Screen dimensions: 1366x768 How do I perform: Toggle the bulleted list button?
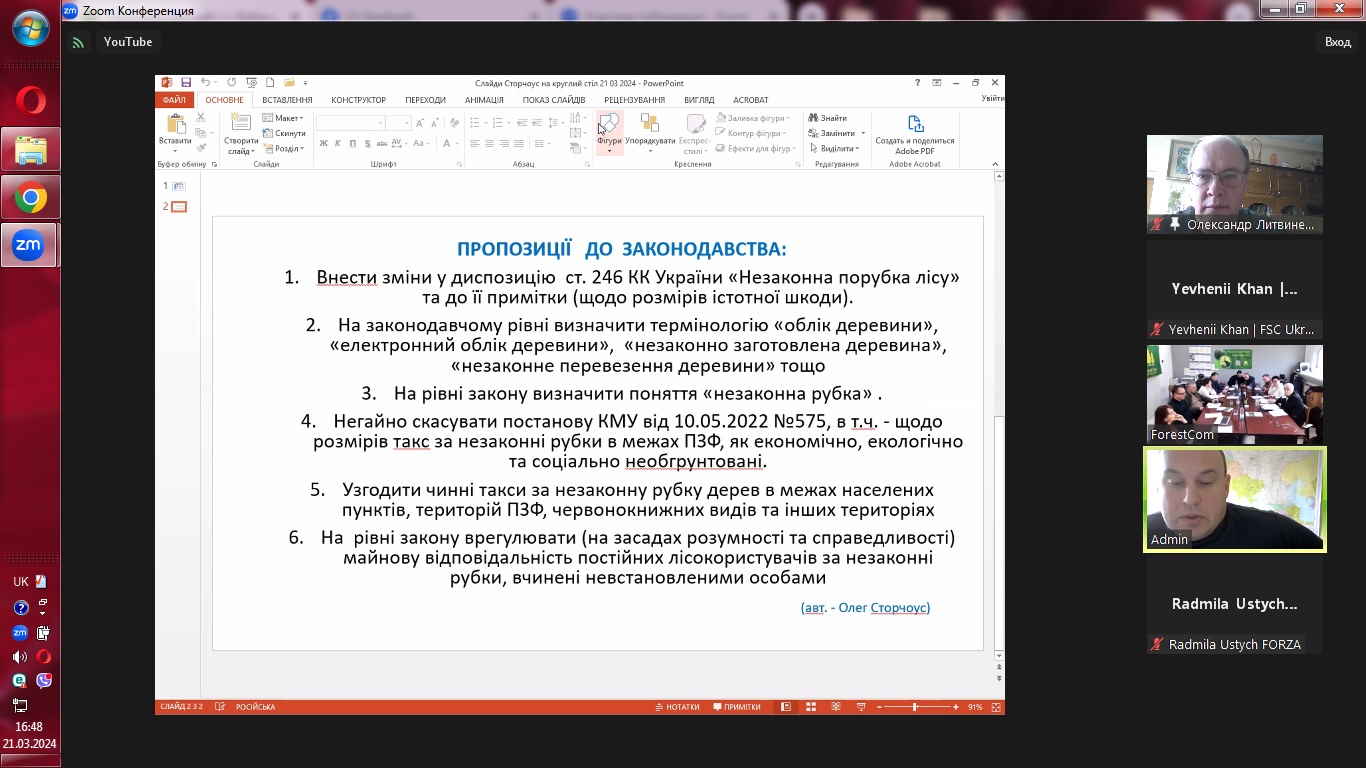pos(477,123)
